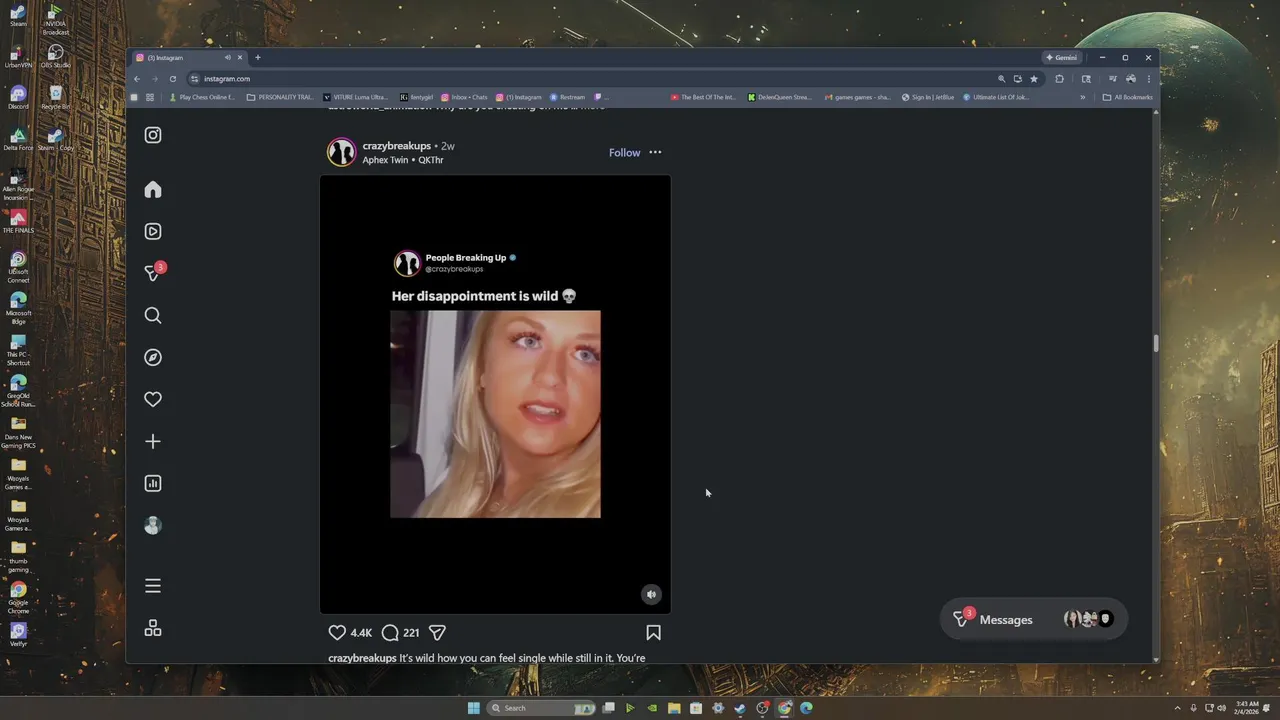Image resolution: width=1280 pixels, height=720 pixels.
Task: Open 'The Best Of The Int...' bookmark
Action: (703, 97)
